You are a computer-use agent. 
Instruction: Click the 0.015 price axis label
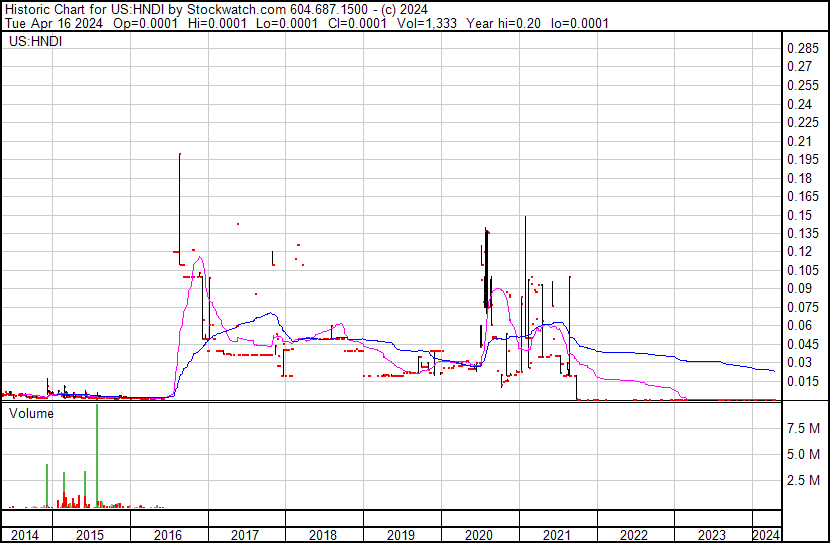click(804, 381)
